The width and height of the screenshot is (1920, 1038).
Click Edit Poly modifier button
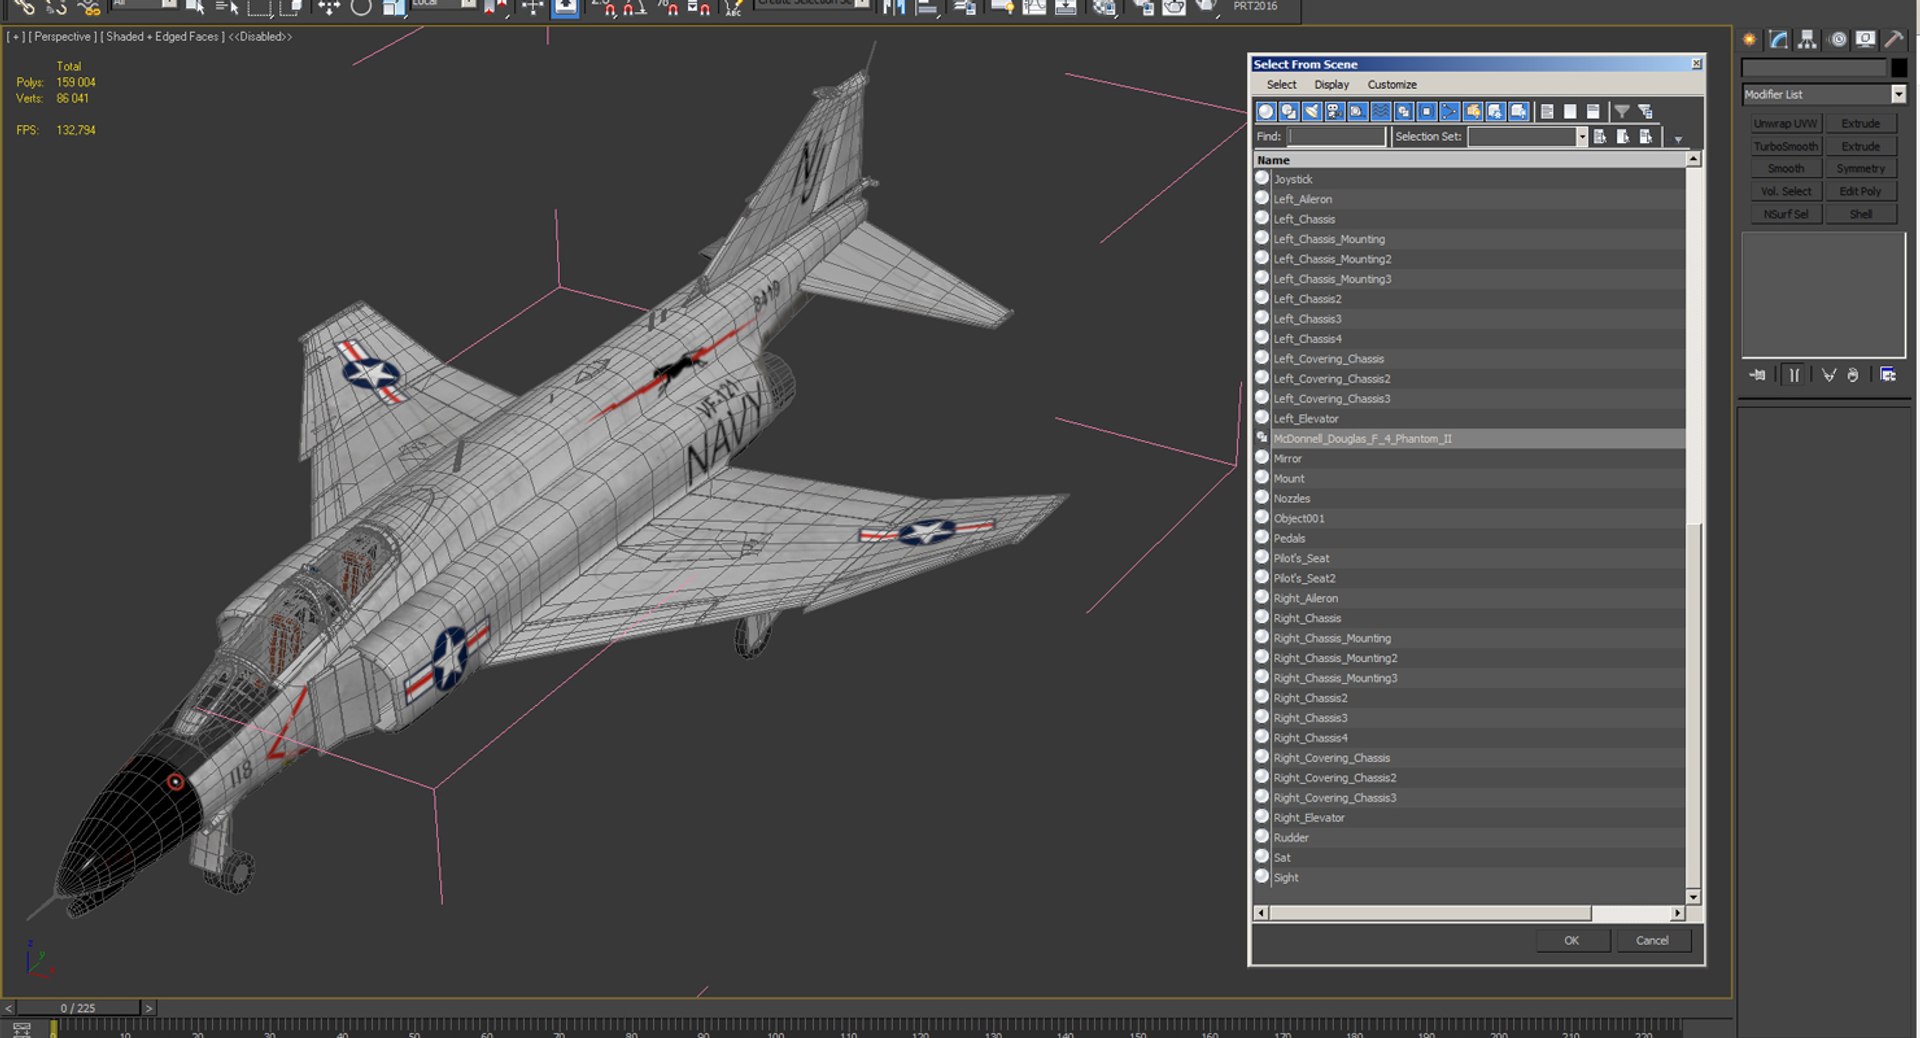(1861, 192)
